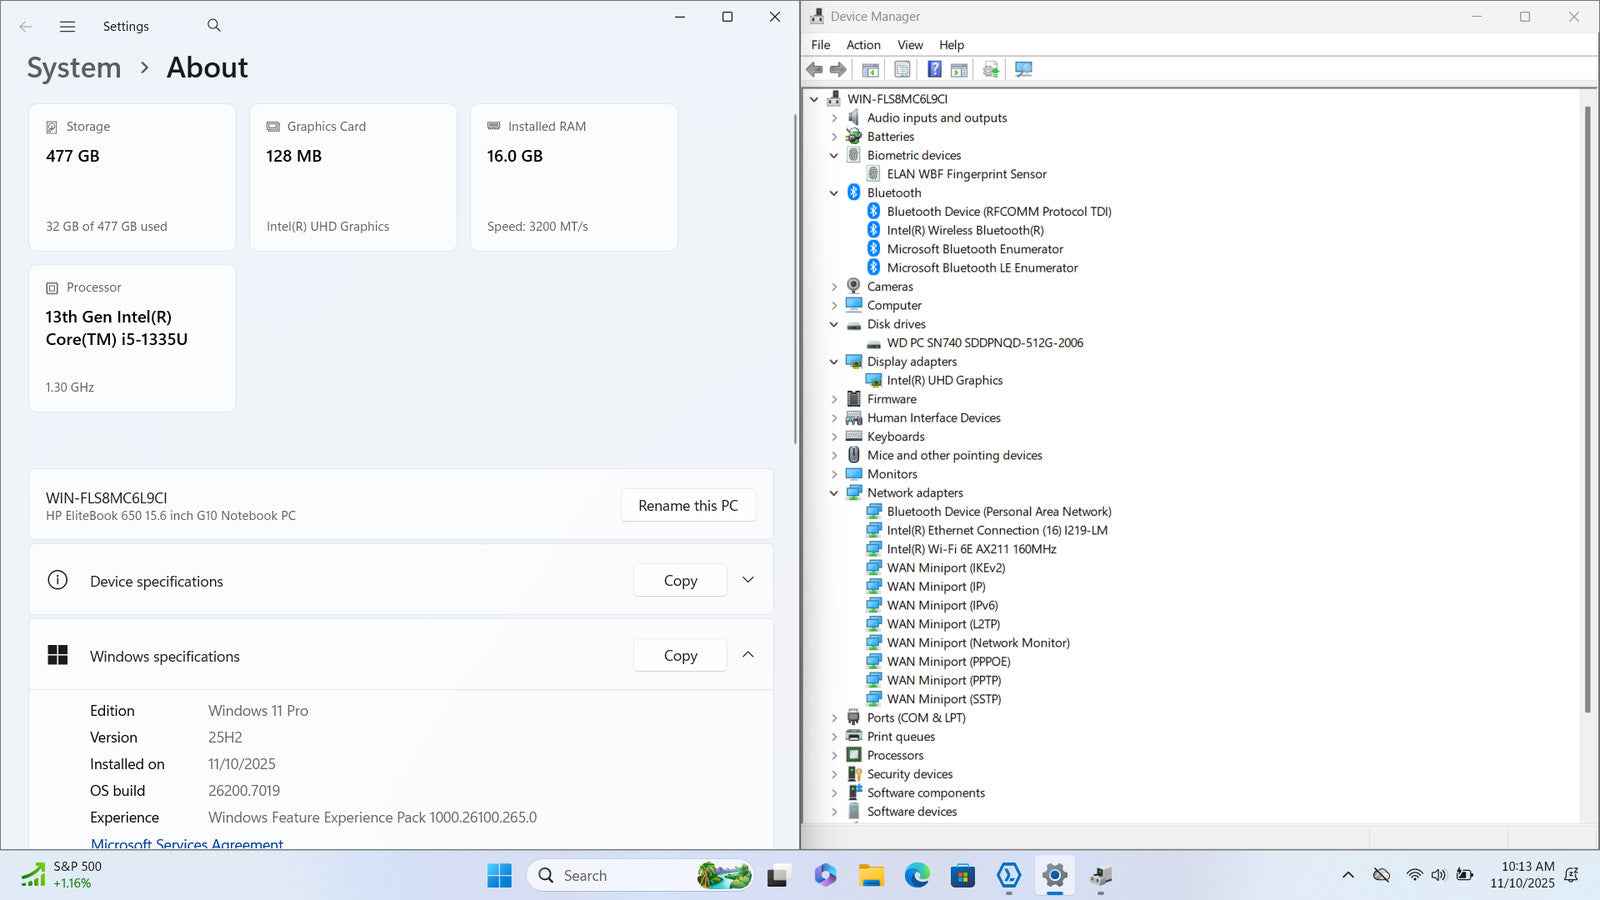This screenshot has width=1600, height=900.
Task: Select Intel(R) Wi-Fi 6E AX211 160MHz adapter
Action: tap(971, 549)
